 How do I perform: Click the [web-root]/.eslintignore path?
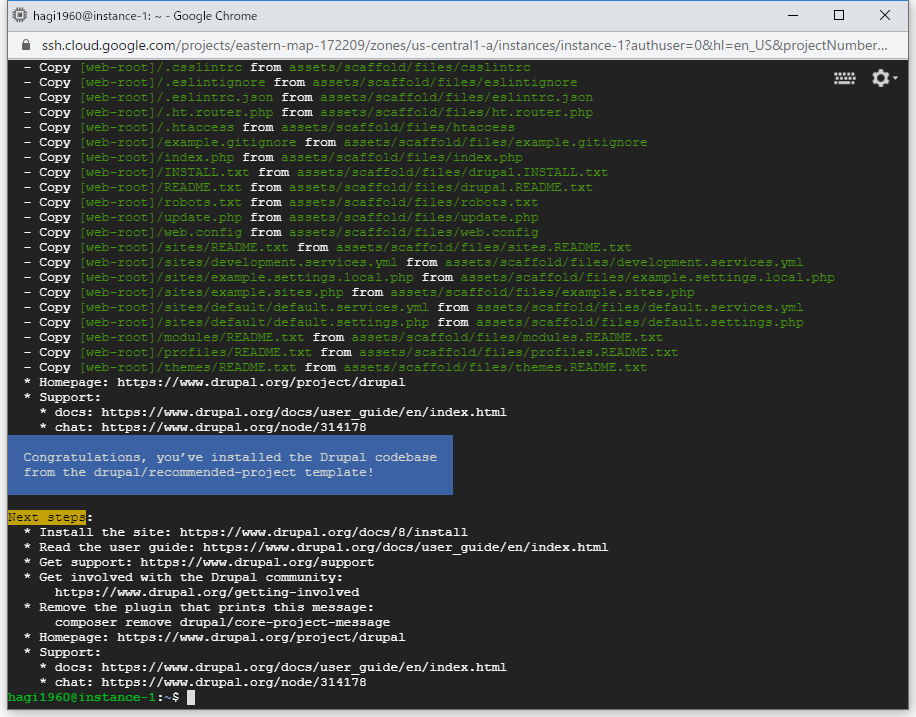tap(172, 82)
